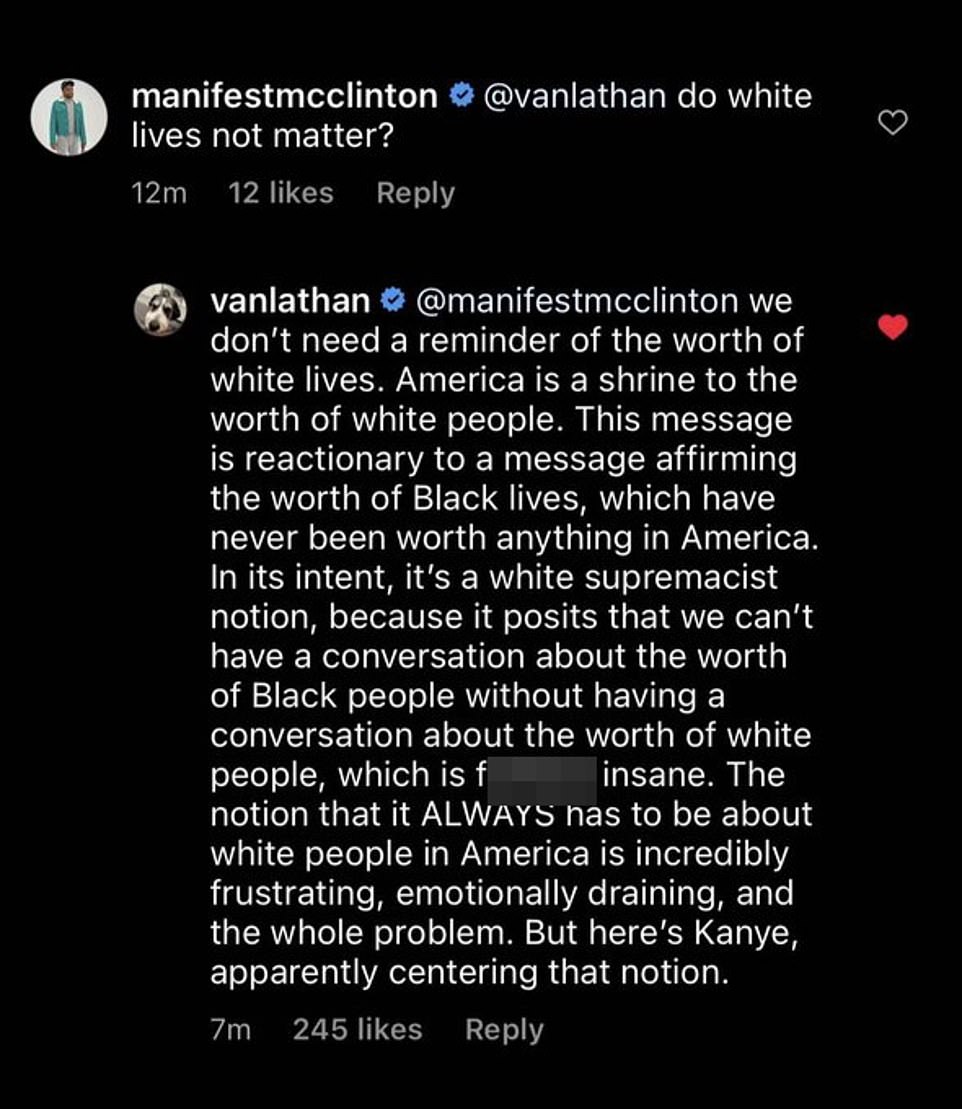962x1109 pixels.
Task: Click the 12m timestamp
Action: (159, 193)
